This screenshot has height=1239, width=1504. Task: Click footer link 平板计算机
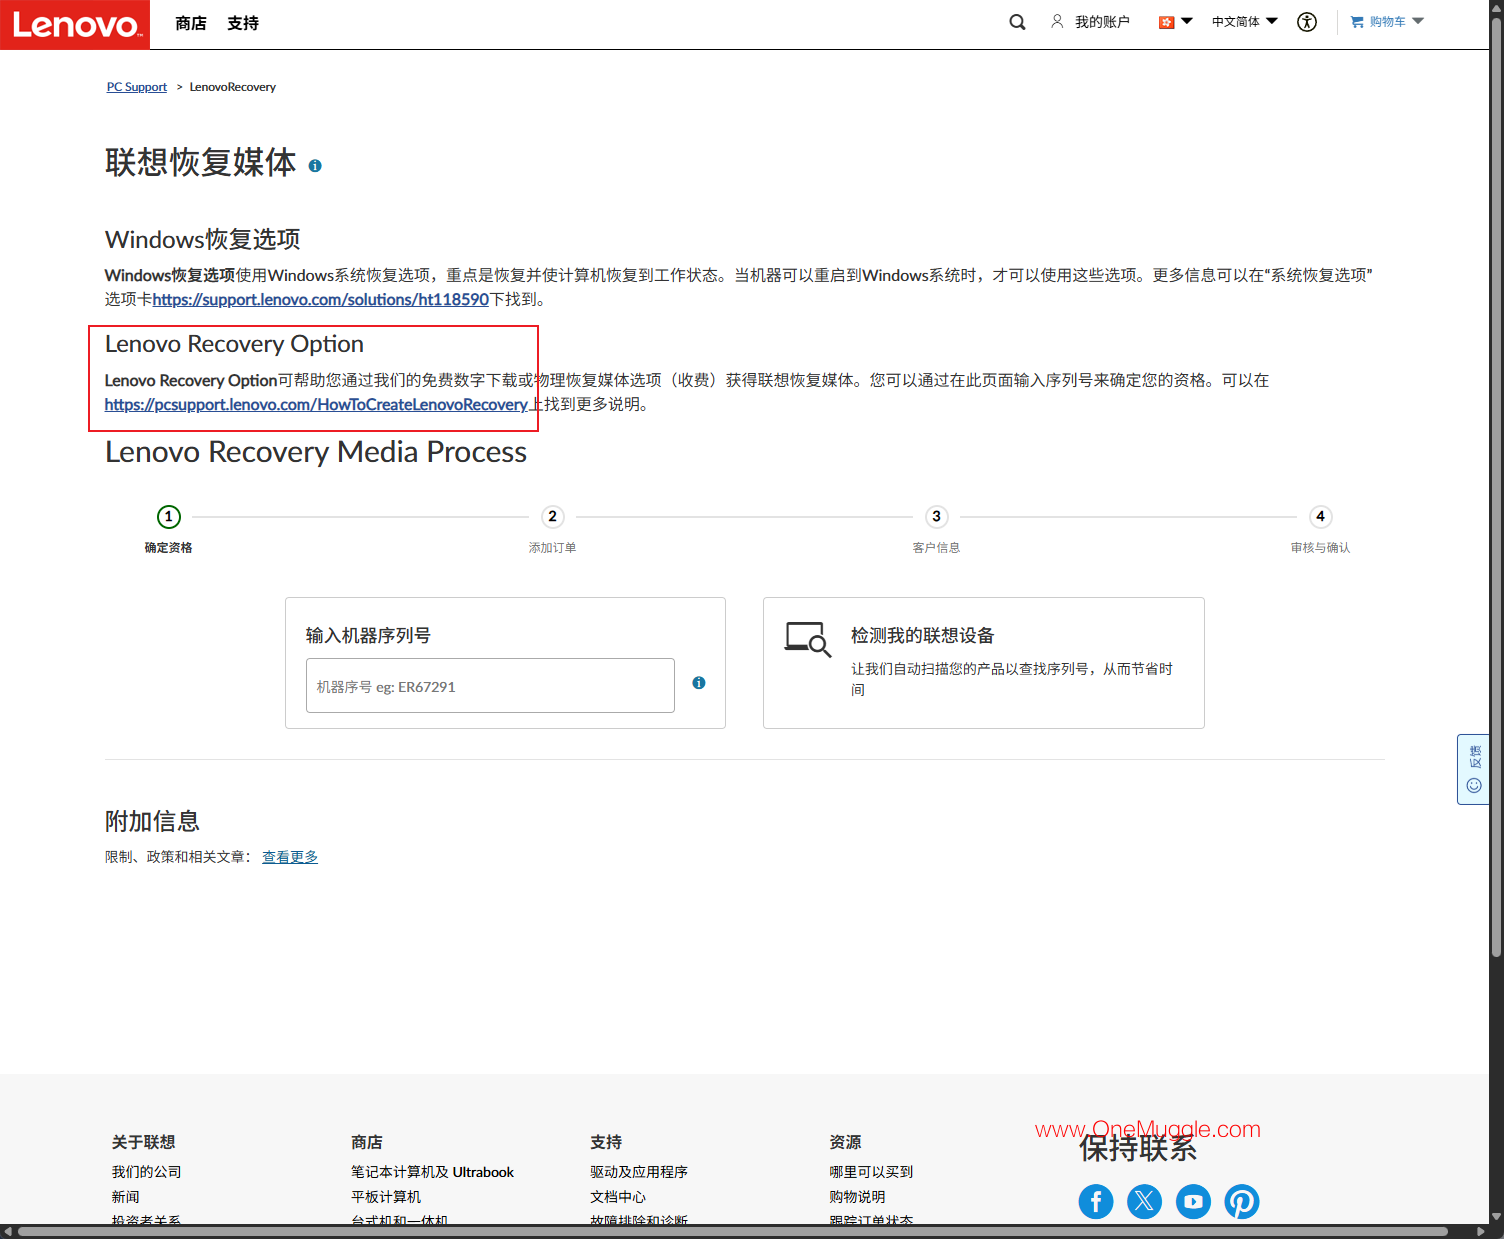(x=386, y=1197)
